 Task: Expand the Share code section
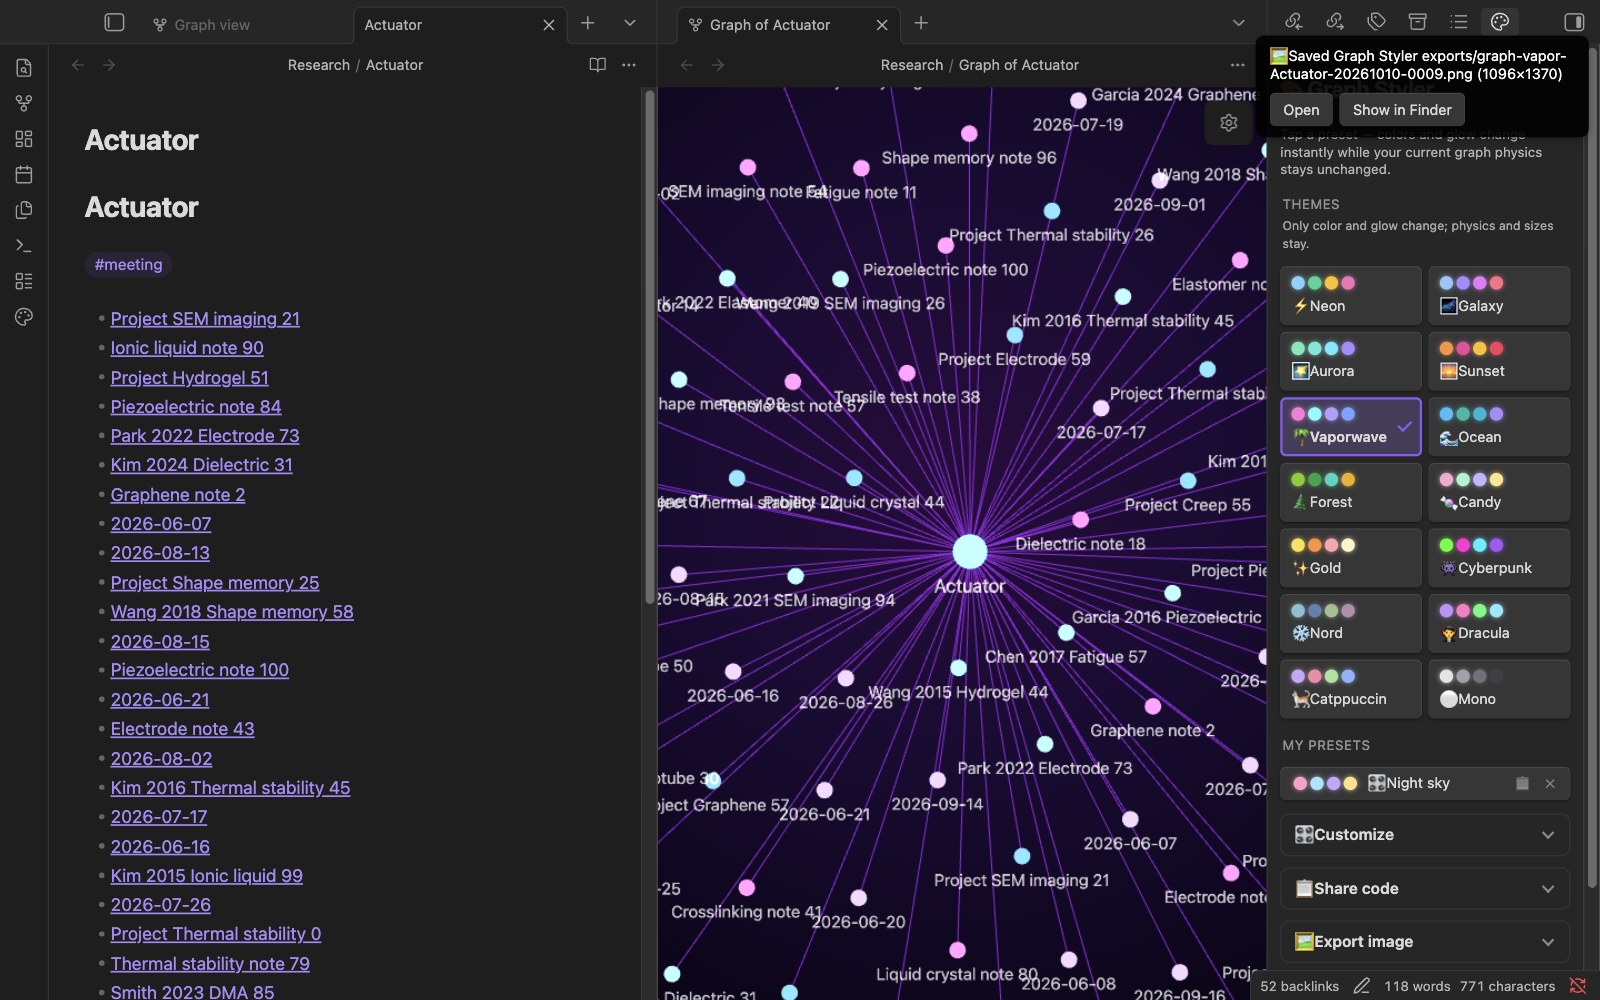click(1424, 888)
